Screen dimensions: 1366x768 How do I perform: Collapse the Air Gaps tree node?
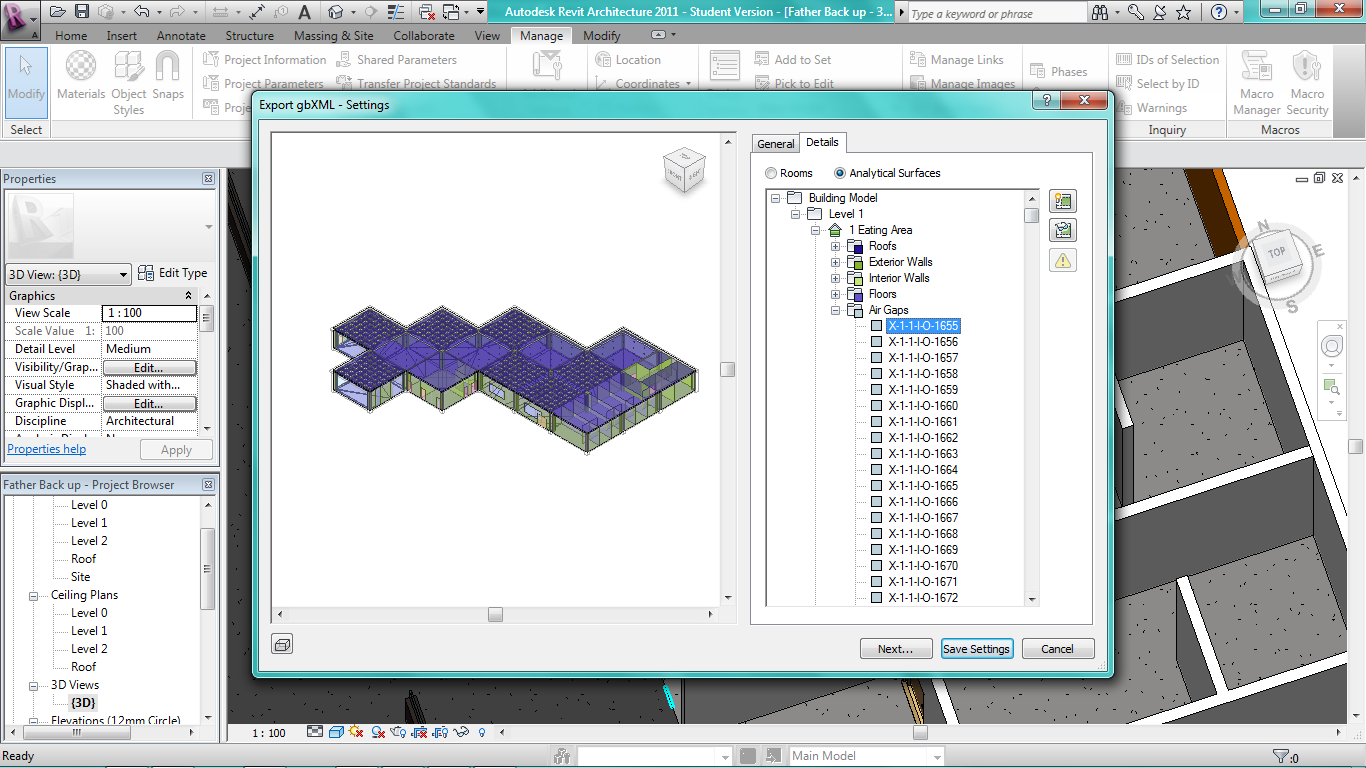[x=836, y=310]
